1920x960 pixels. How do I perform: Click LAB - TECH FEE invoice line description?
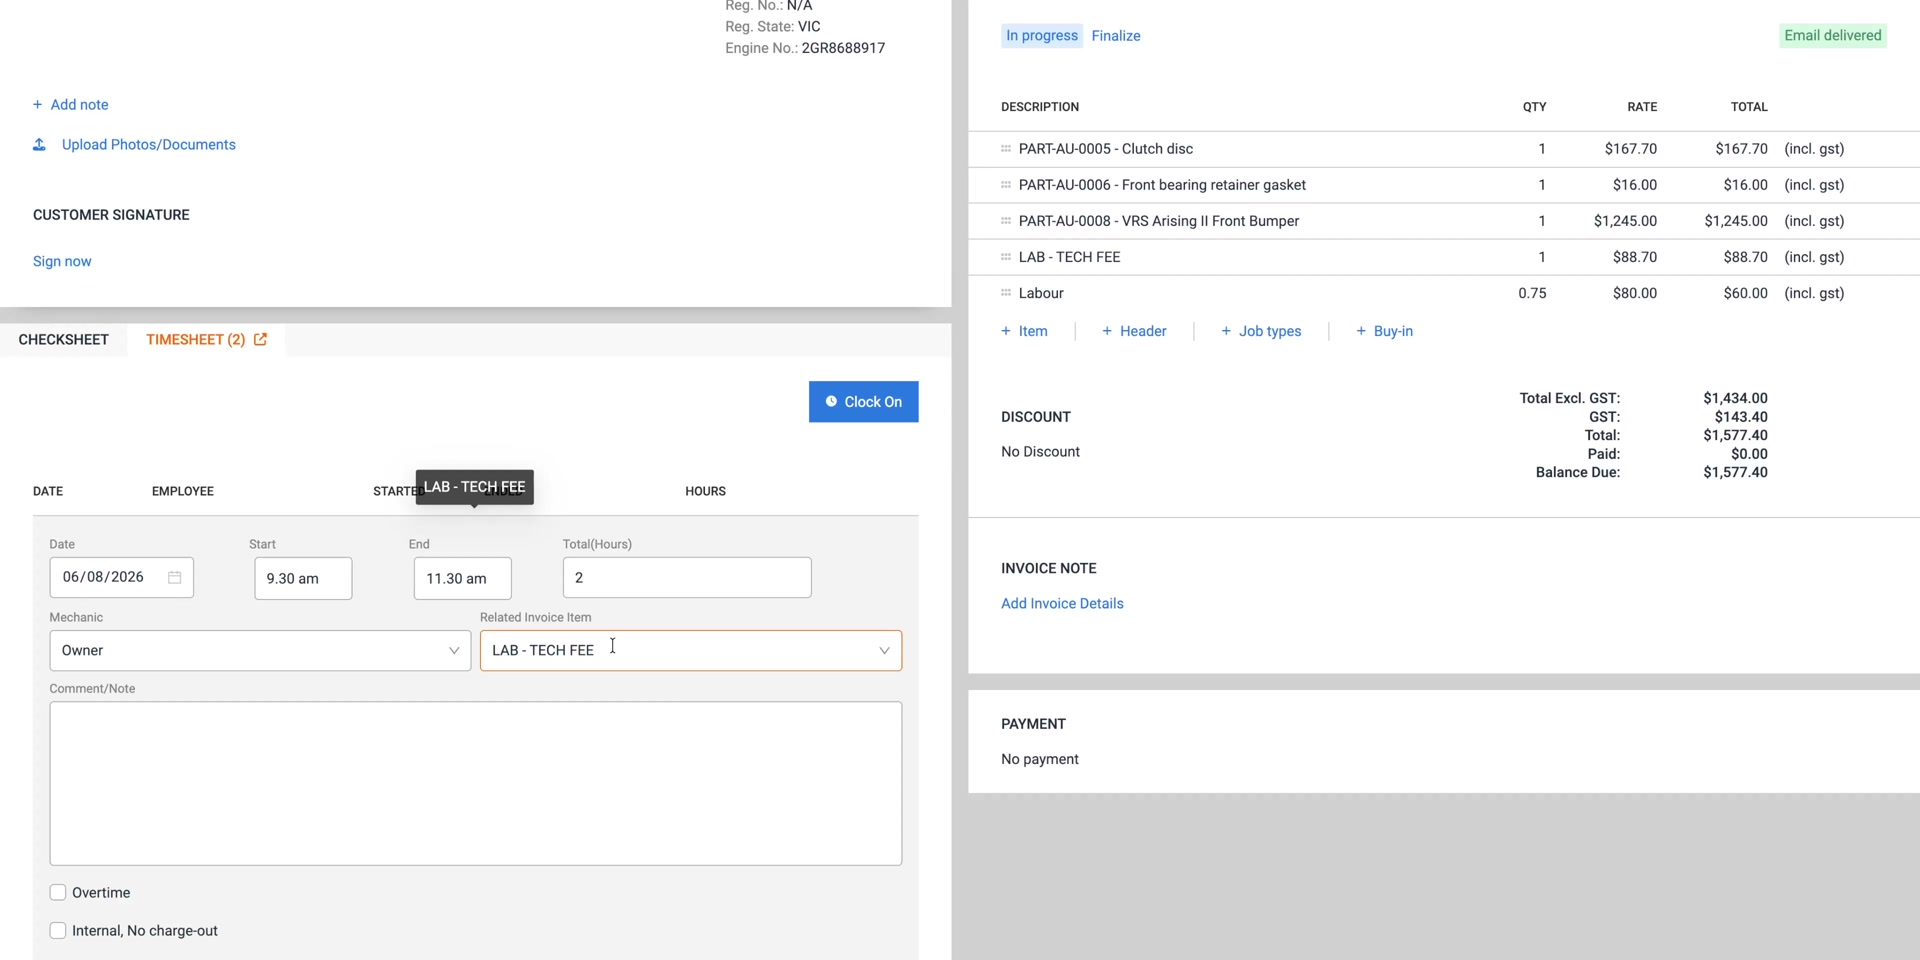point(1070,257)
